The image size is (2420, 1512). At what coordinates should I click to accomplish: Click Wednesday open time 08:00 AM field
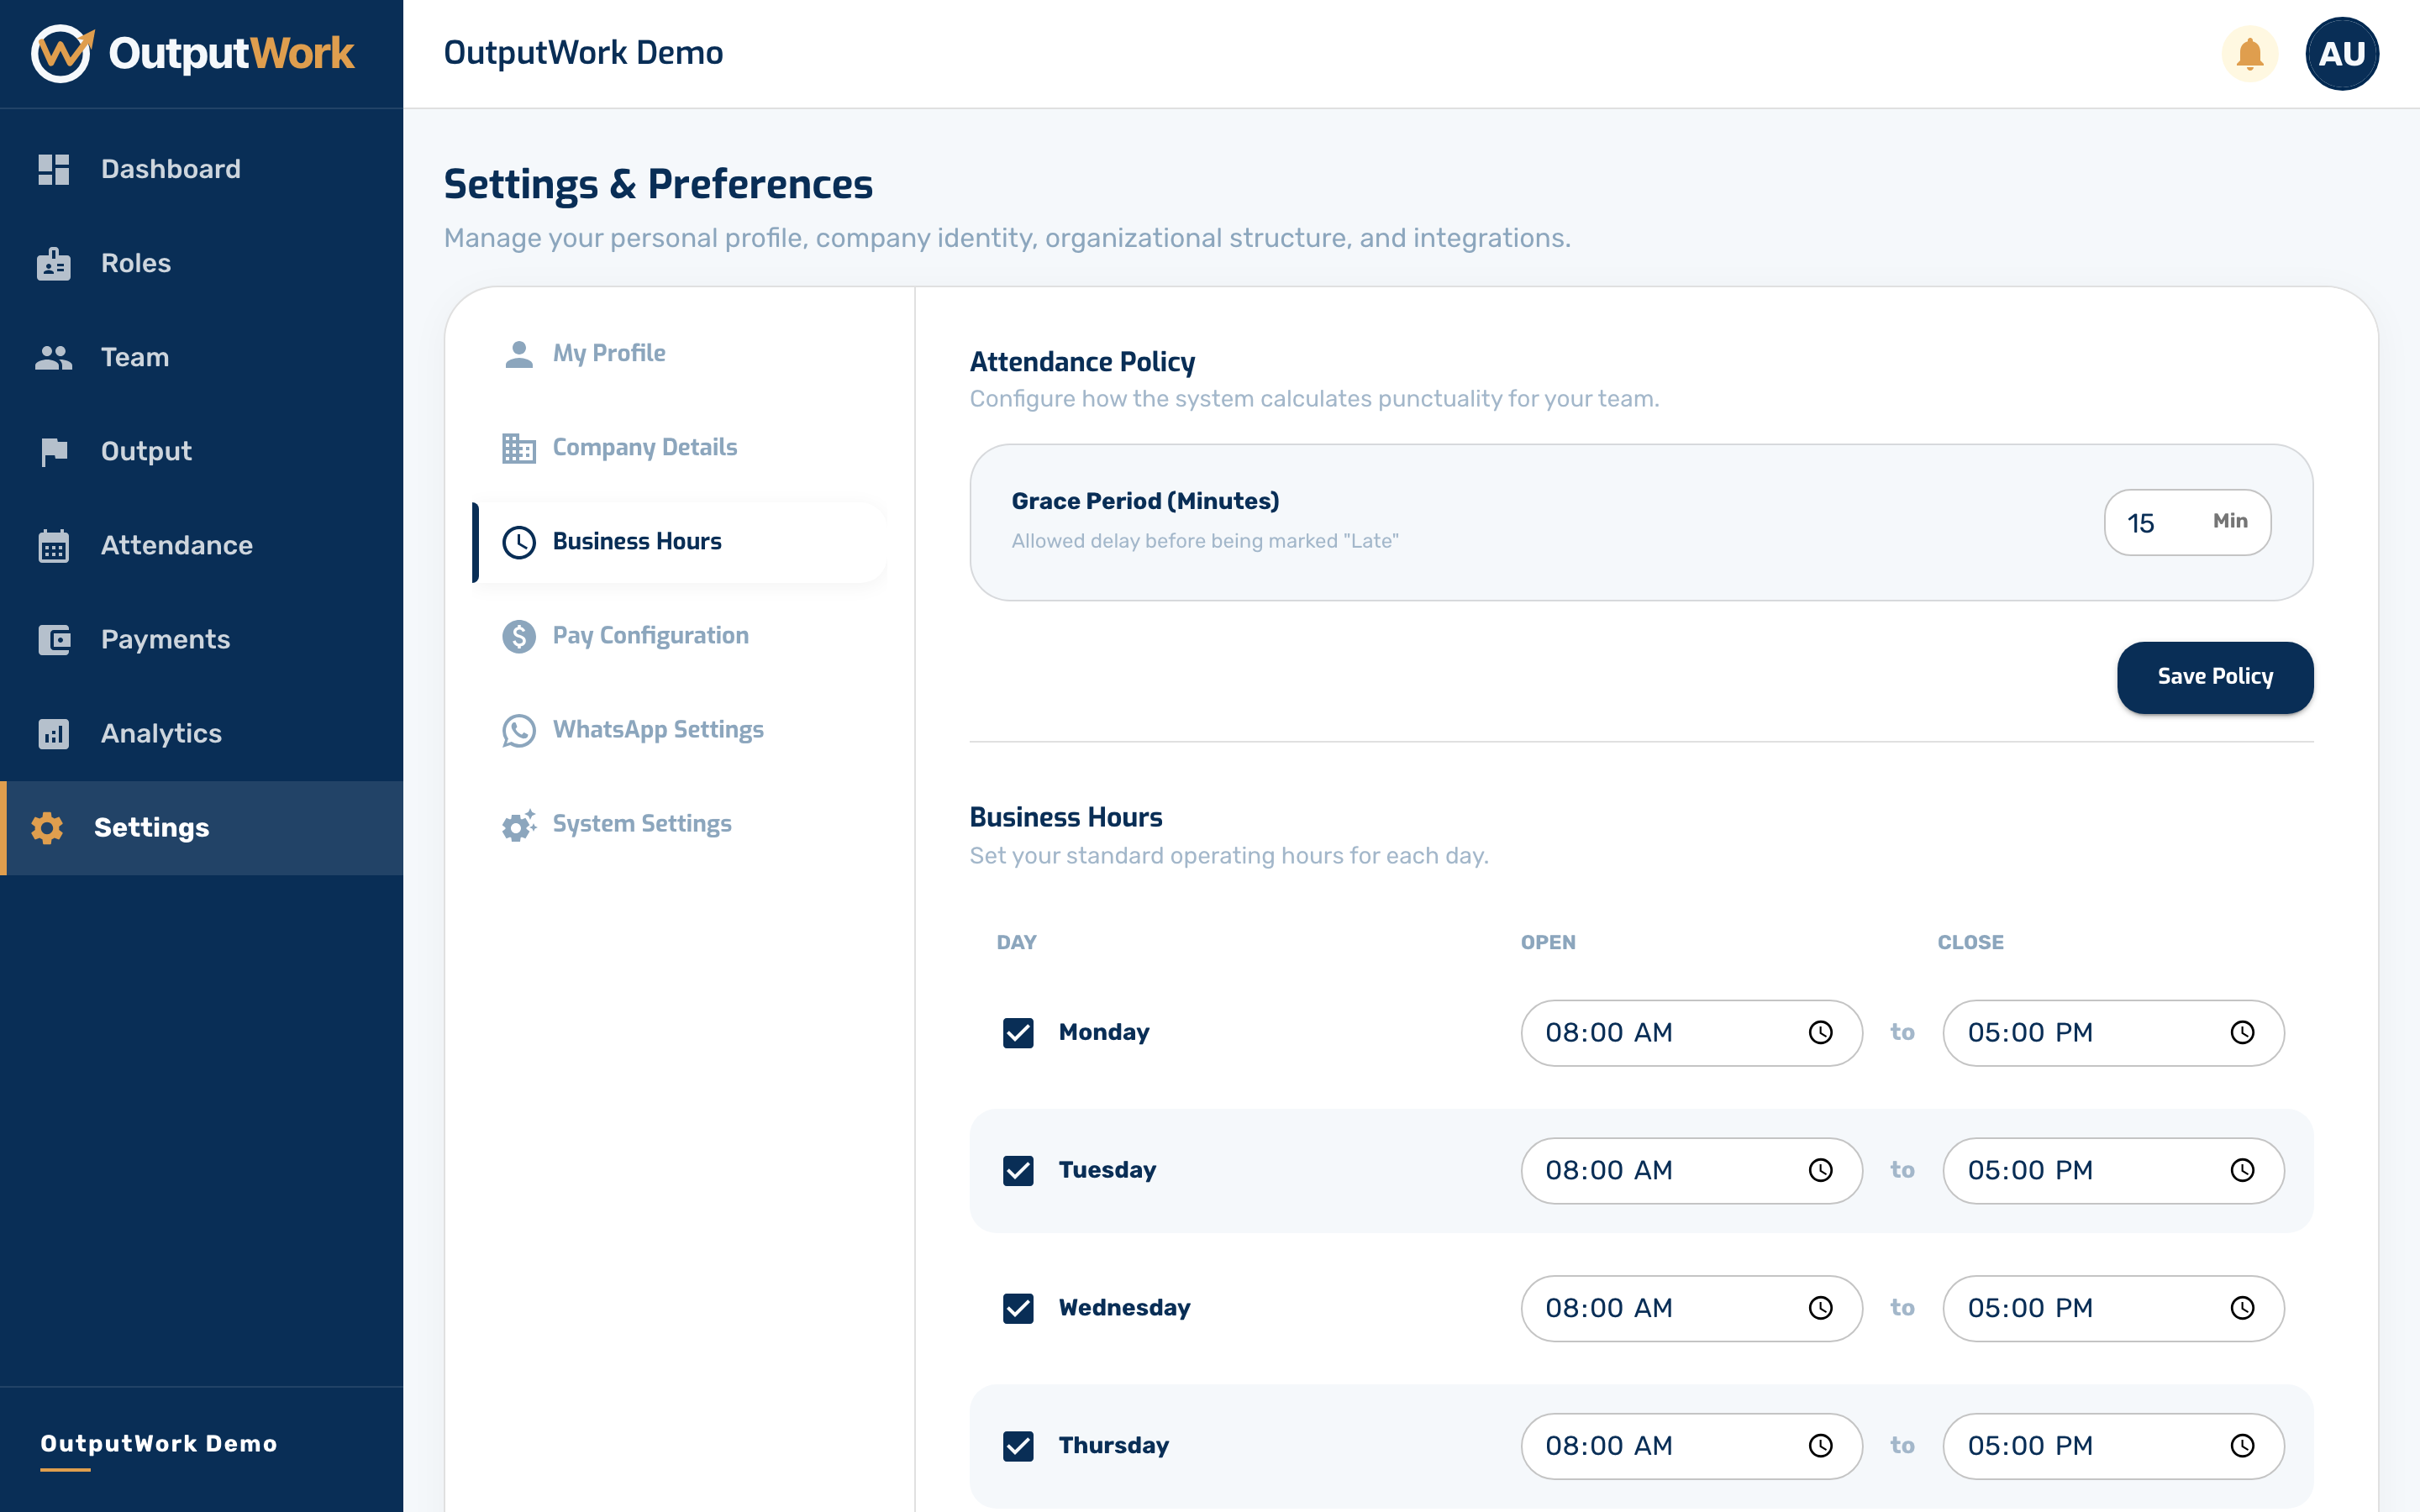[1691, 1309]
